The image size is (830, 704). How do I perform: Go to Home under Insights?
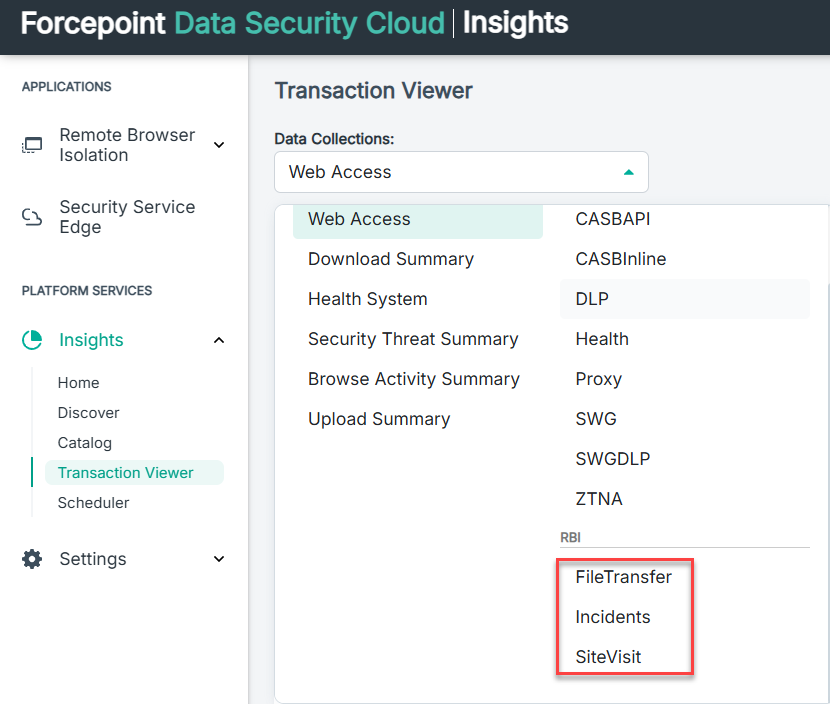click(78, 383)
